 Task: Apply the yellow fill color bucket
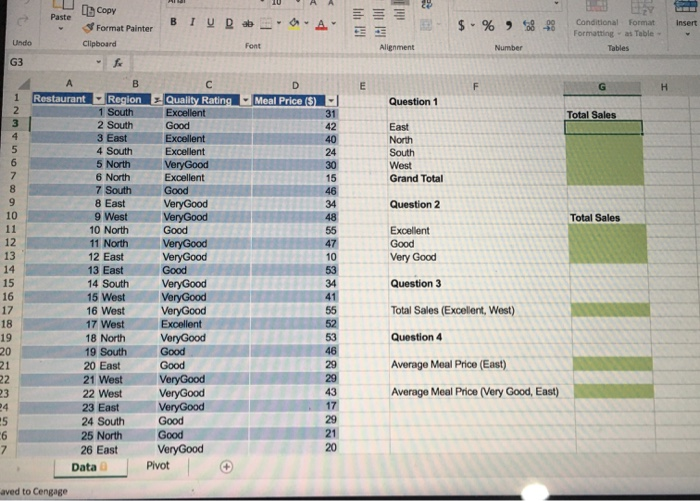point(294,23)
